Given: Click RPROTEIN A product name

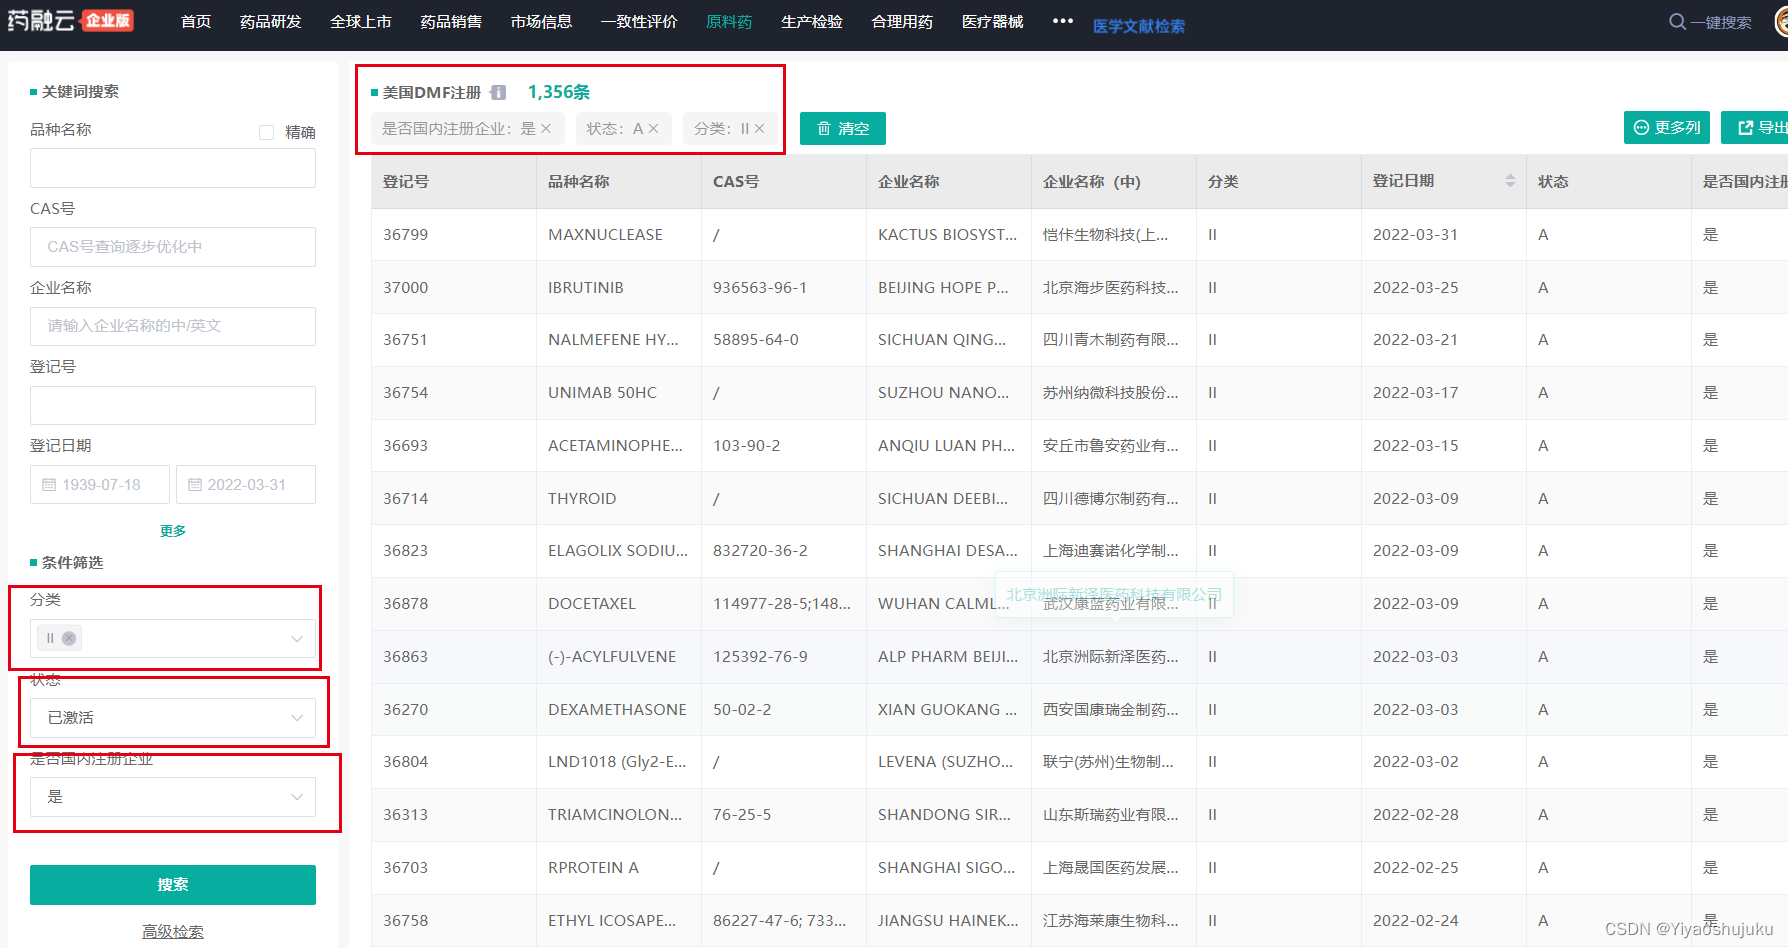Looking at the screenshot, I should click(593, 867).
